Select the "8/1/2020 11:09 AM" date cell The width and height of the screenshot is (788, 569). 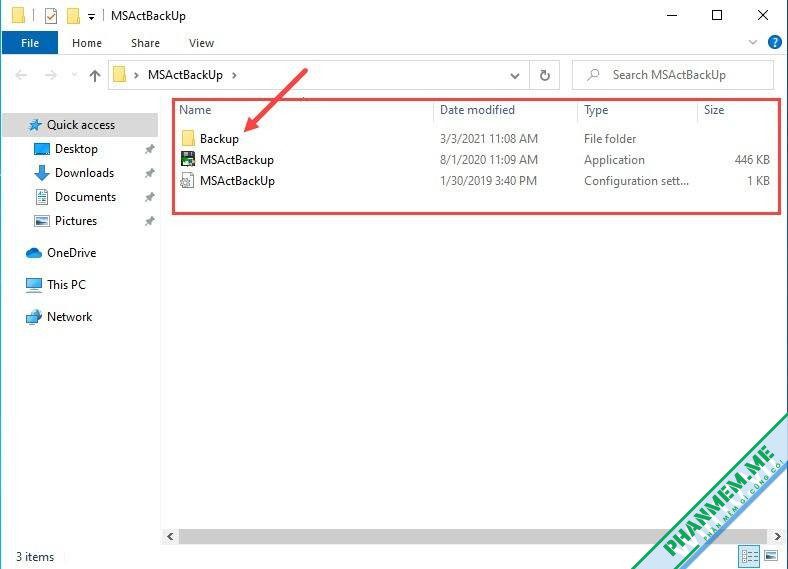[489, 160]
